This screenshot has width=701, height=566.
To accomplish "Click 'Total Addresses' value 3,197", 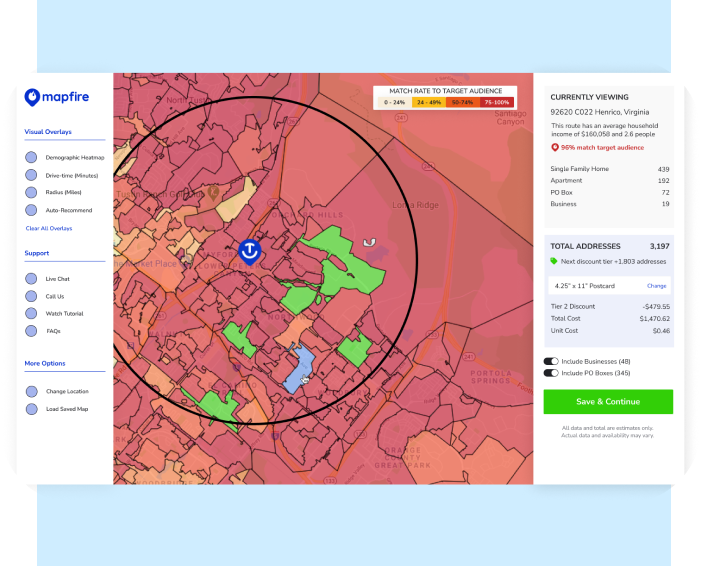I will pyautogui.click(x=659, y=246).
